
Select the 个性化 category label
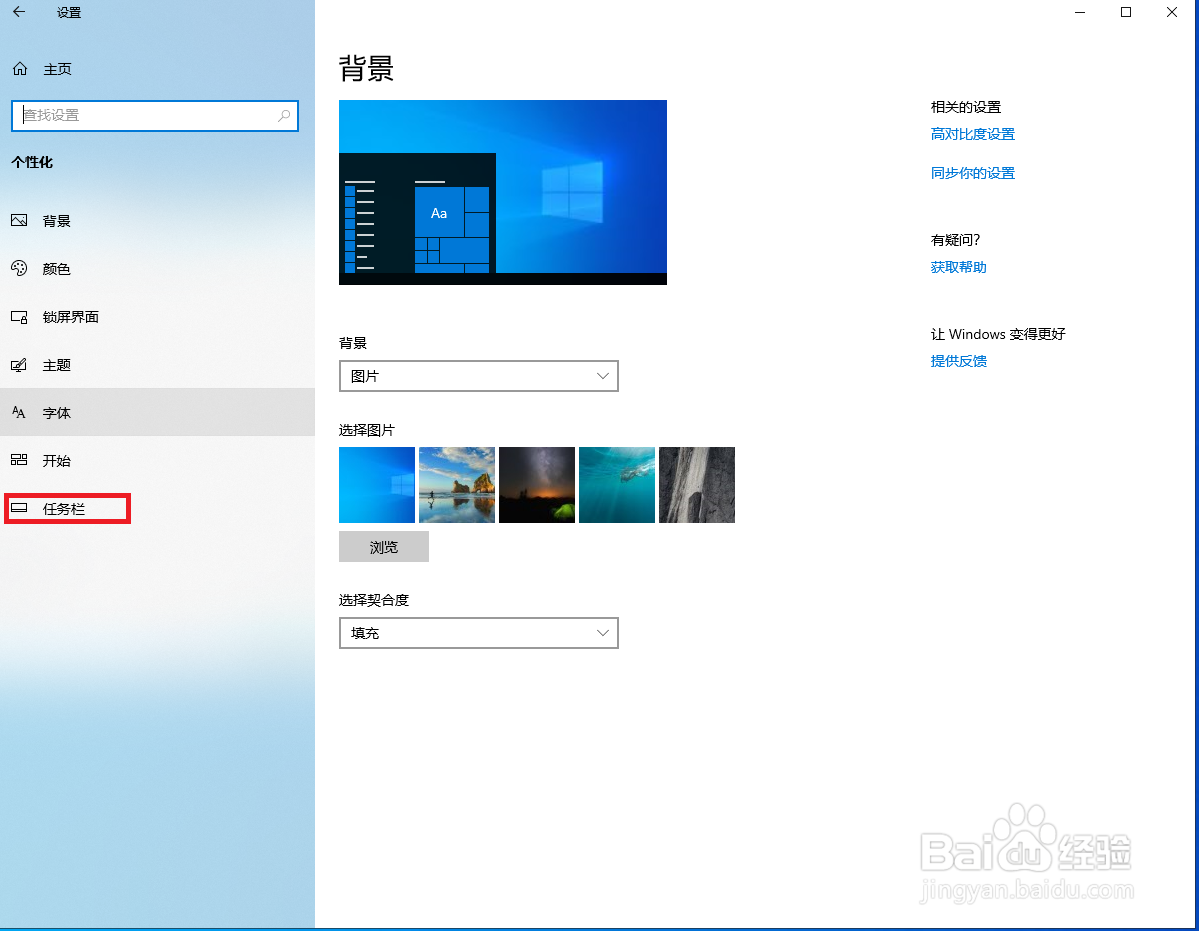pos(32,162)
